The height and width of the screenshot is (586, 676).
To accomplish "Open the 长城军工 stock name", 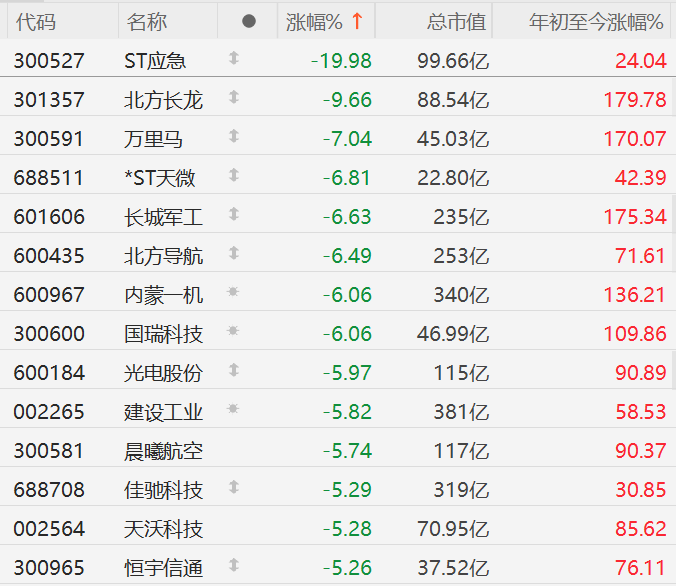I will (x=163, y=217).
